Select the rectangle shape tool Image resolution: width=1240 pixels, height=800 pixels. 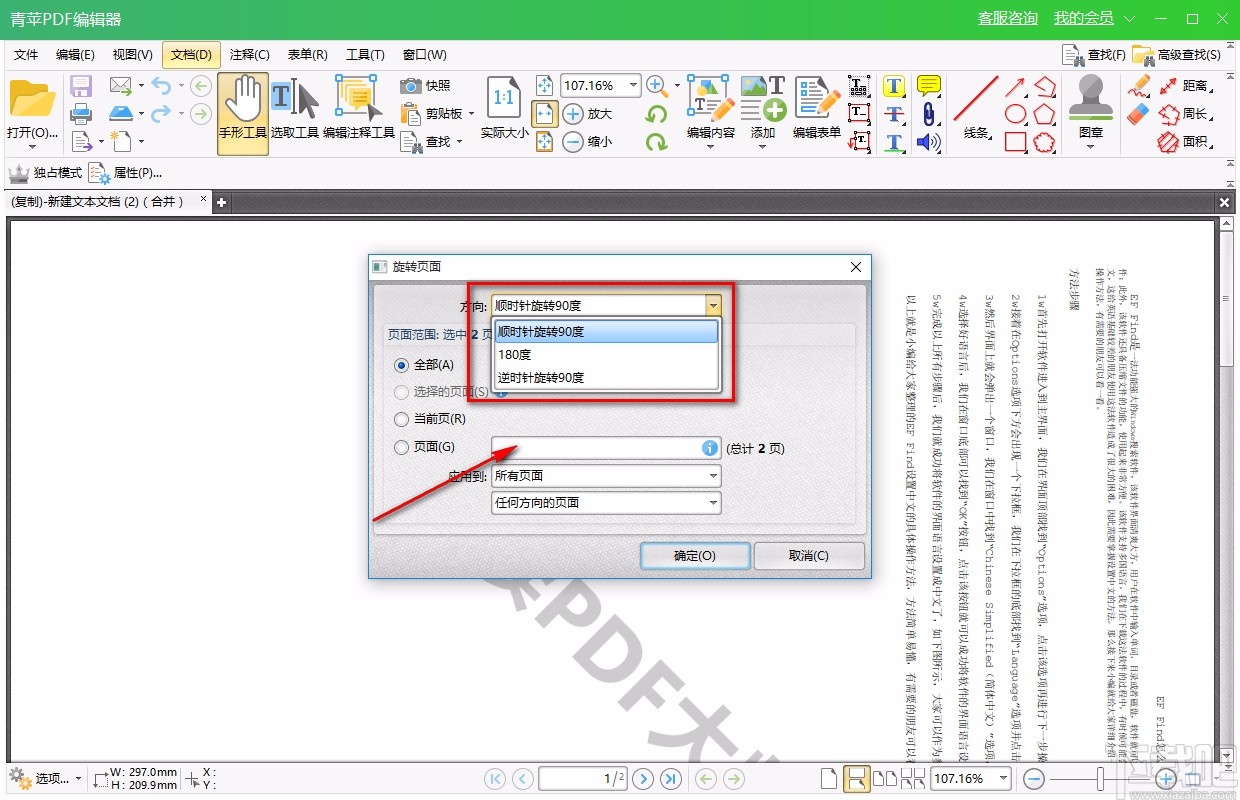point(1016,142)
